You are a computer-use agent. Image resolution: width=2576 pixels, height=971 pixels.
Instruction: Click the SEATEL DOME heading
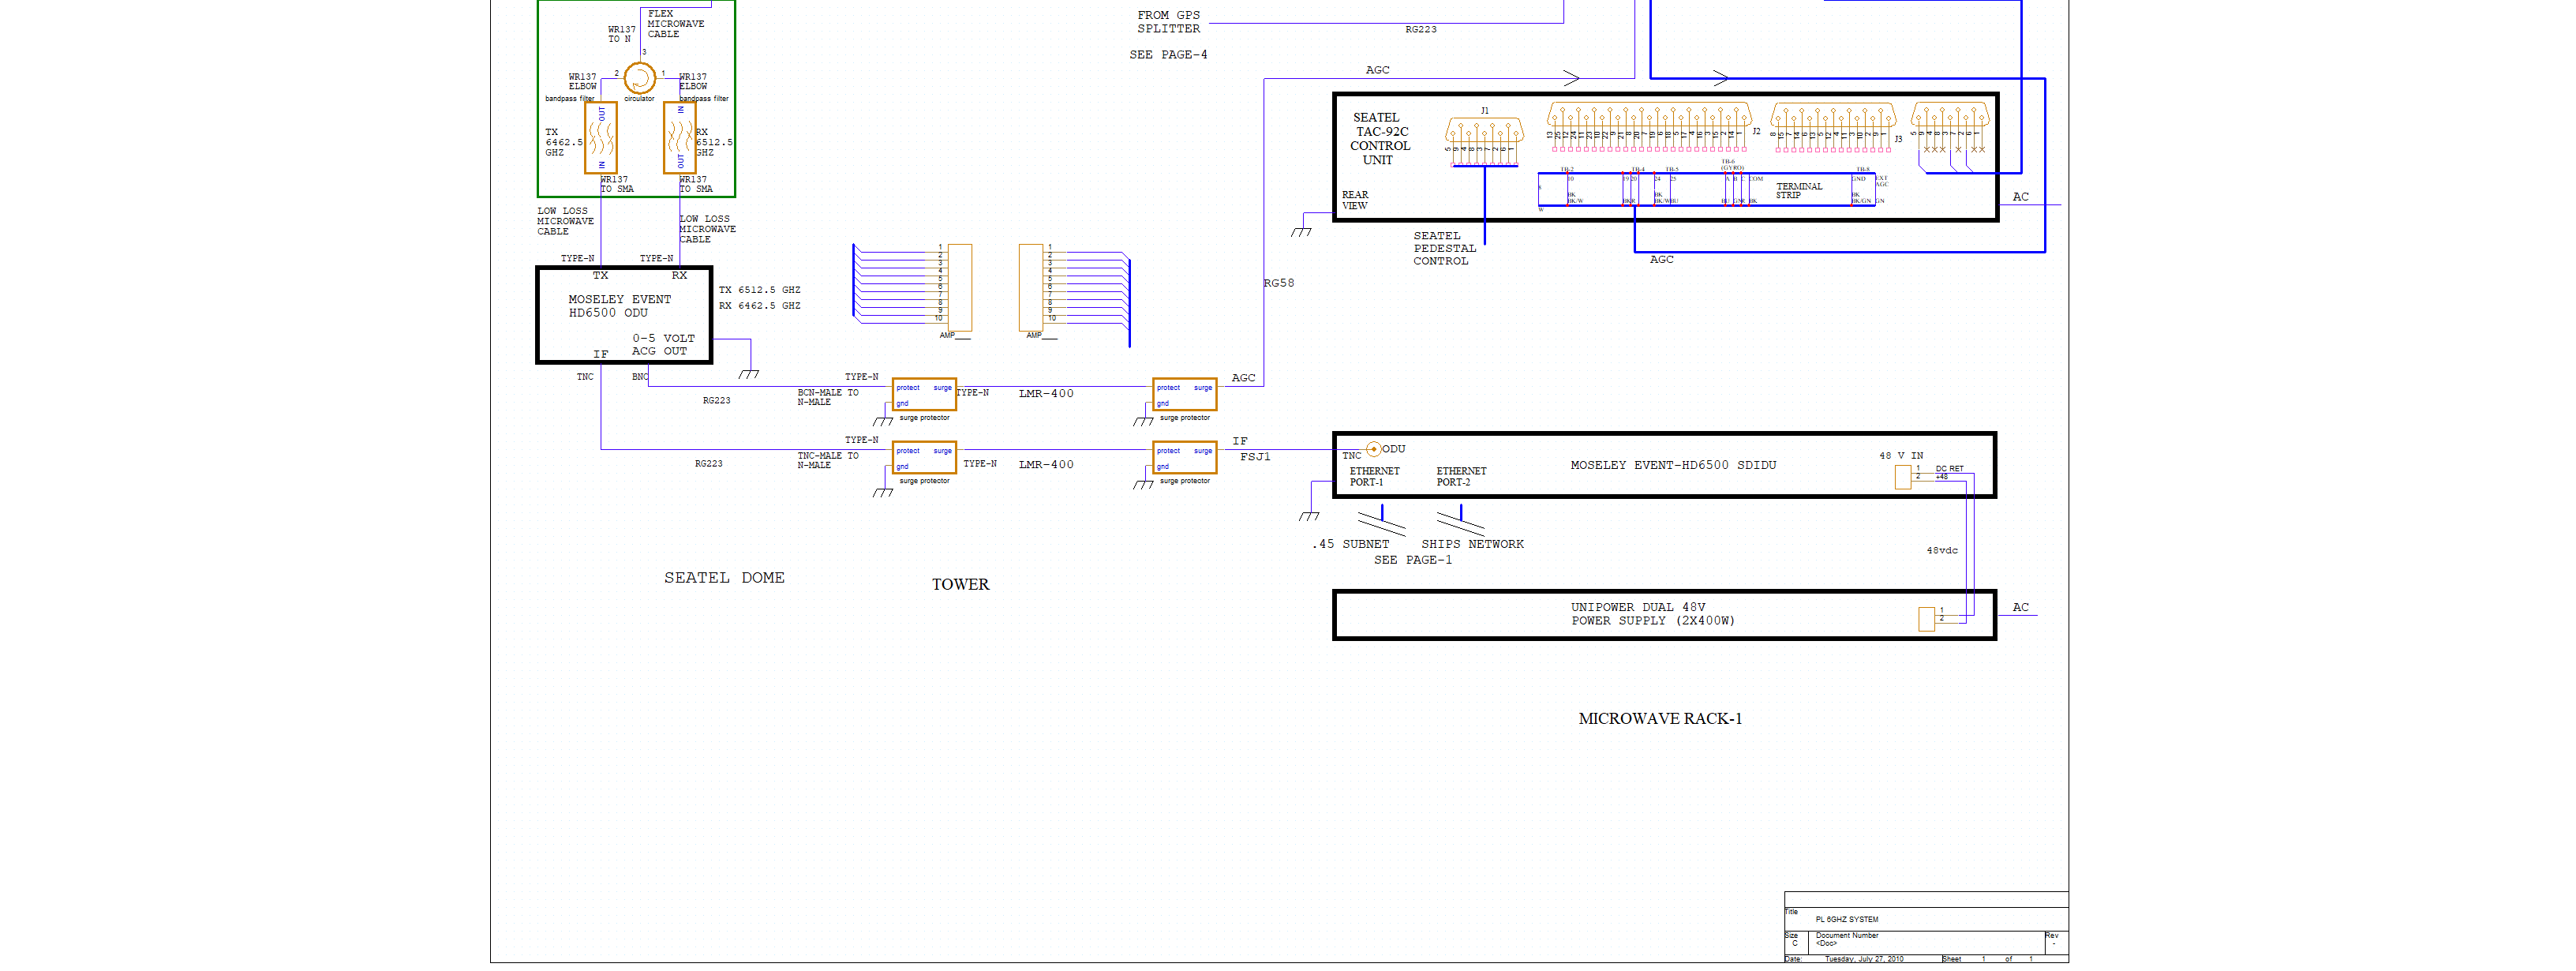724,578
